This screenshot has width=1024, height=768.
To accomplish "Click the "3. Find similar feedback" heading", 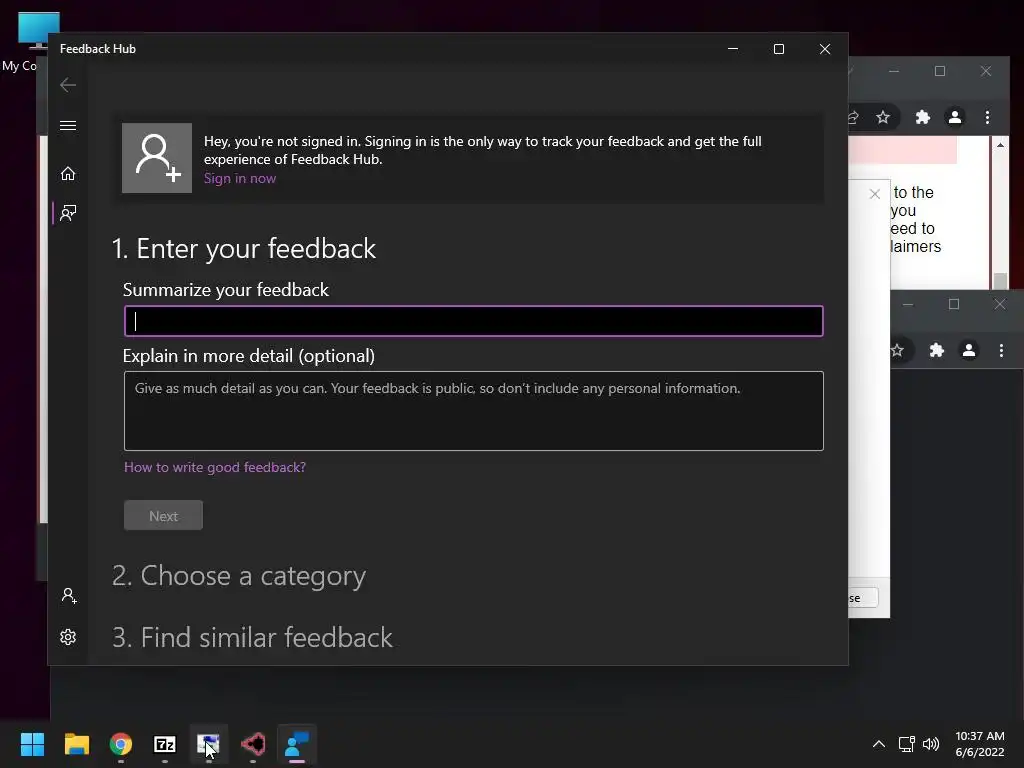I will (x=252, y=637).
